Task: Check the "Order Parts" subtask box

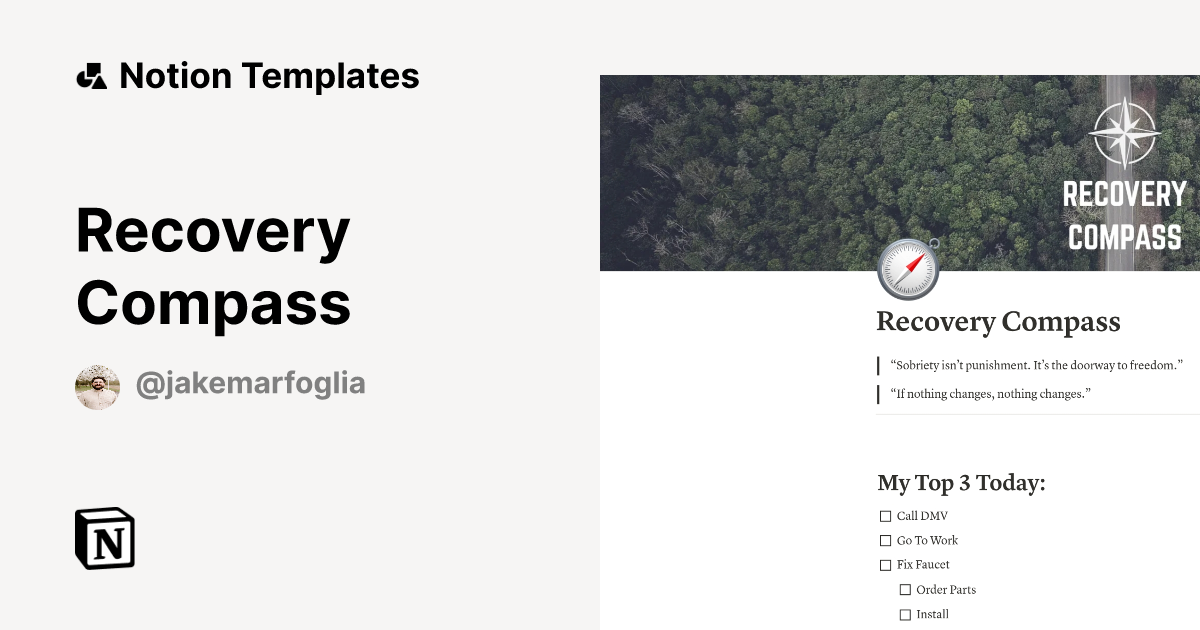Action: pyautogui.click(x=905, y=589)
